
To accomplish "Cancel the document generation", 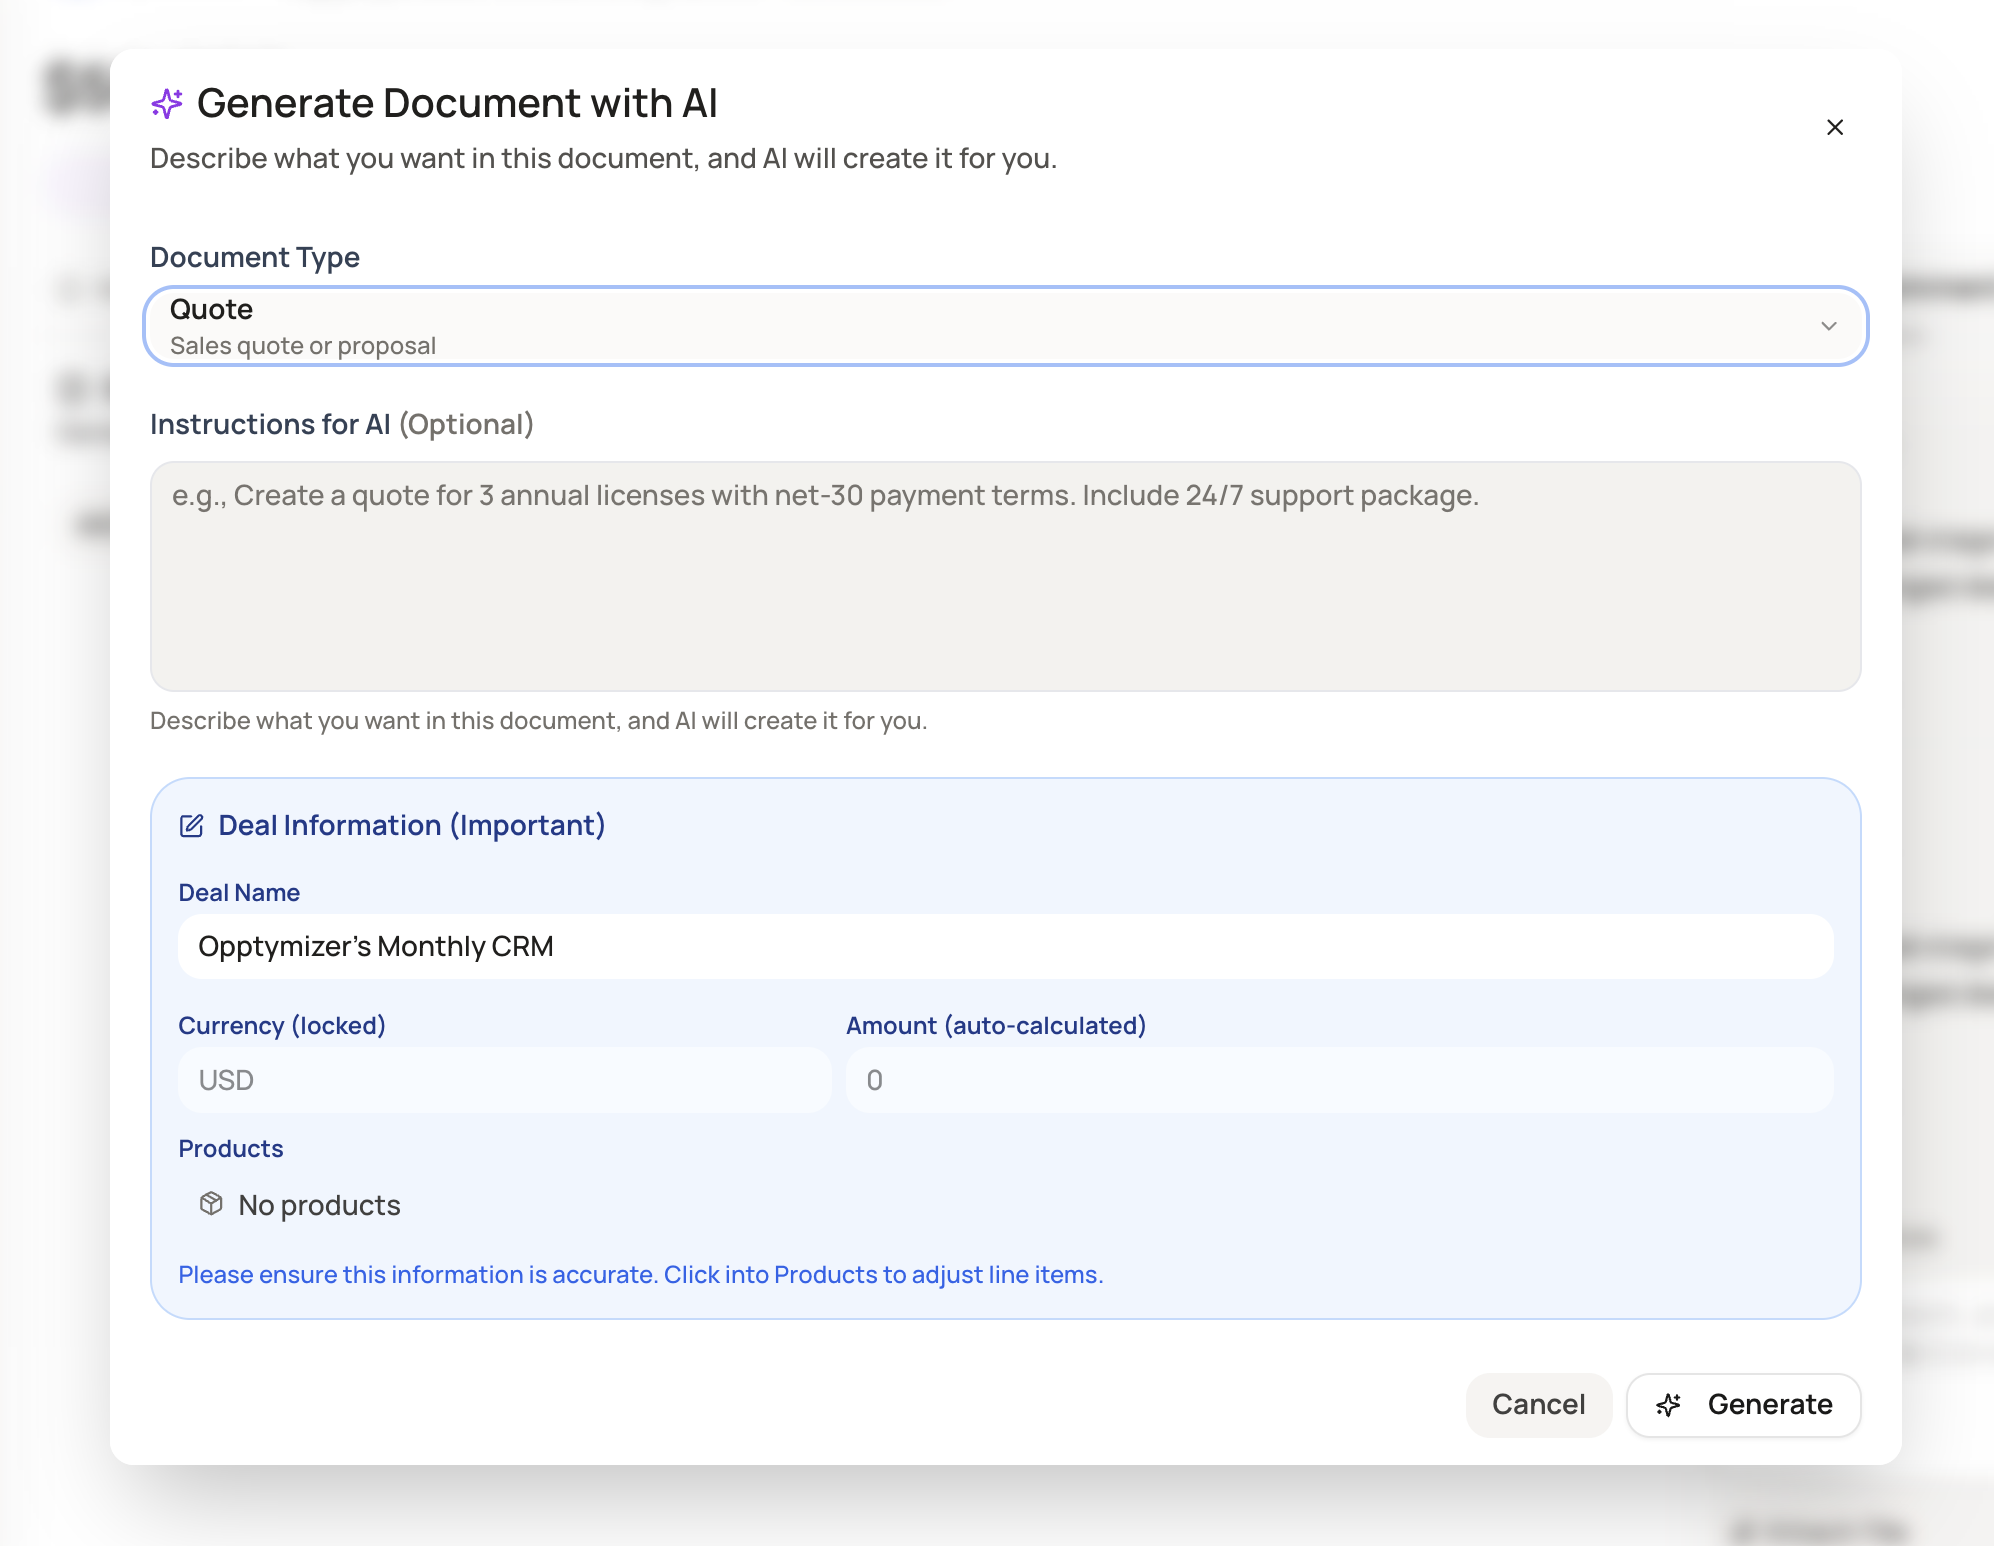I will point(1538,1404).
